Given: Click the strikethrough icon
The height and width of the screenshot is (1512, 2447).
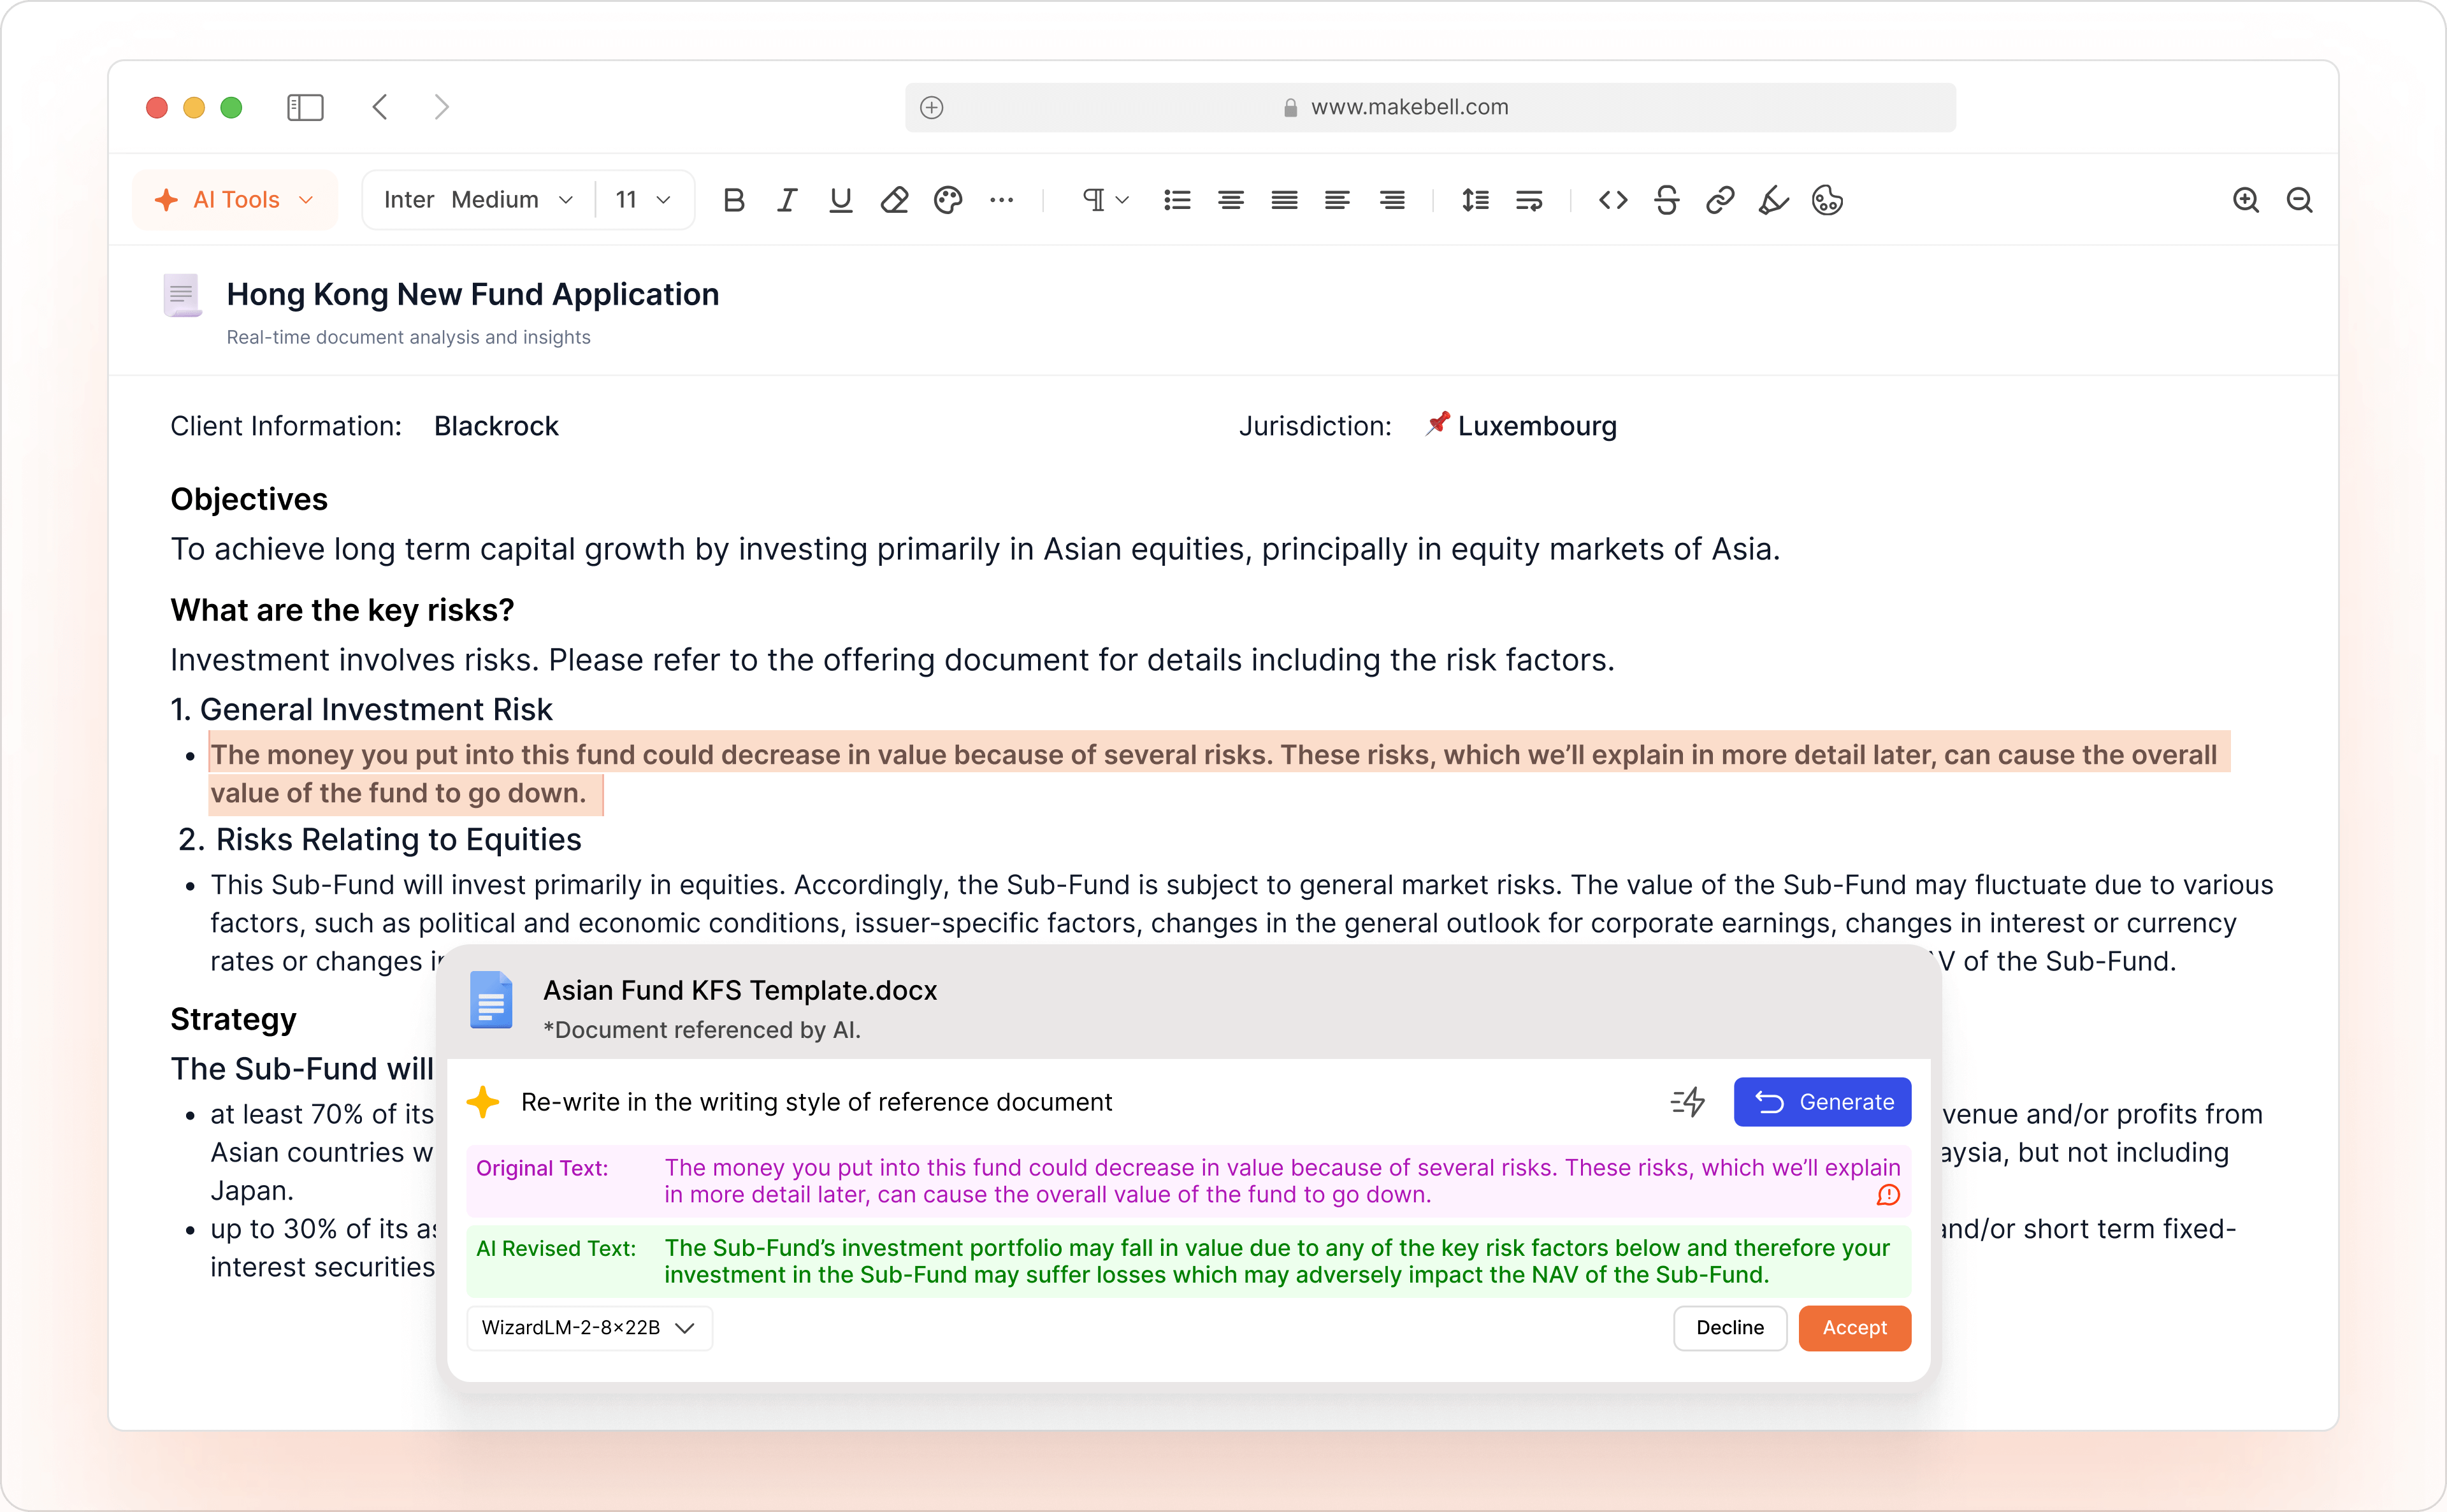Looking at the screenshot, I should point(1666,200).
